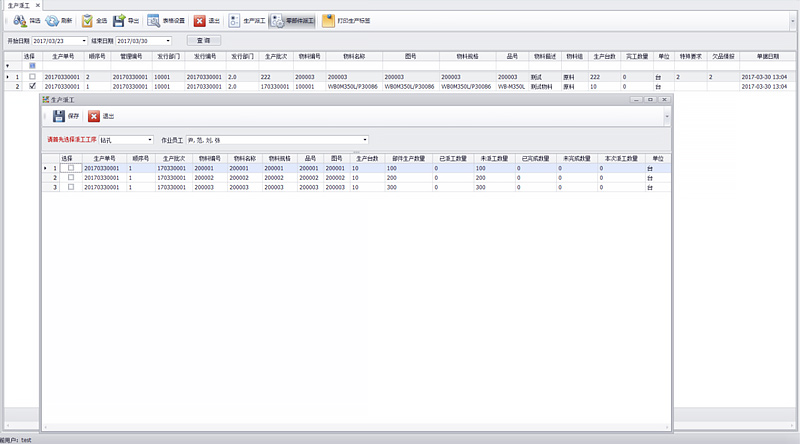Click the 生产派工 dispatch toolbar icon

234,20
